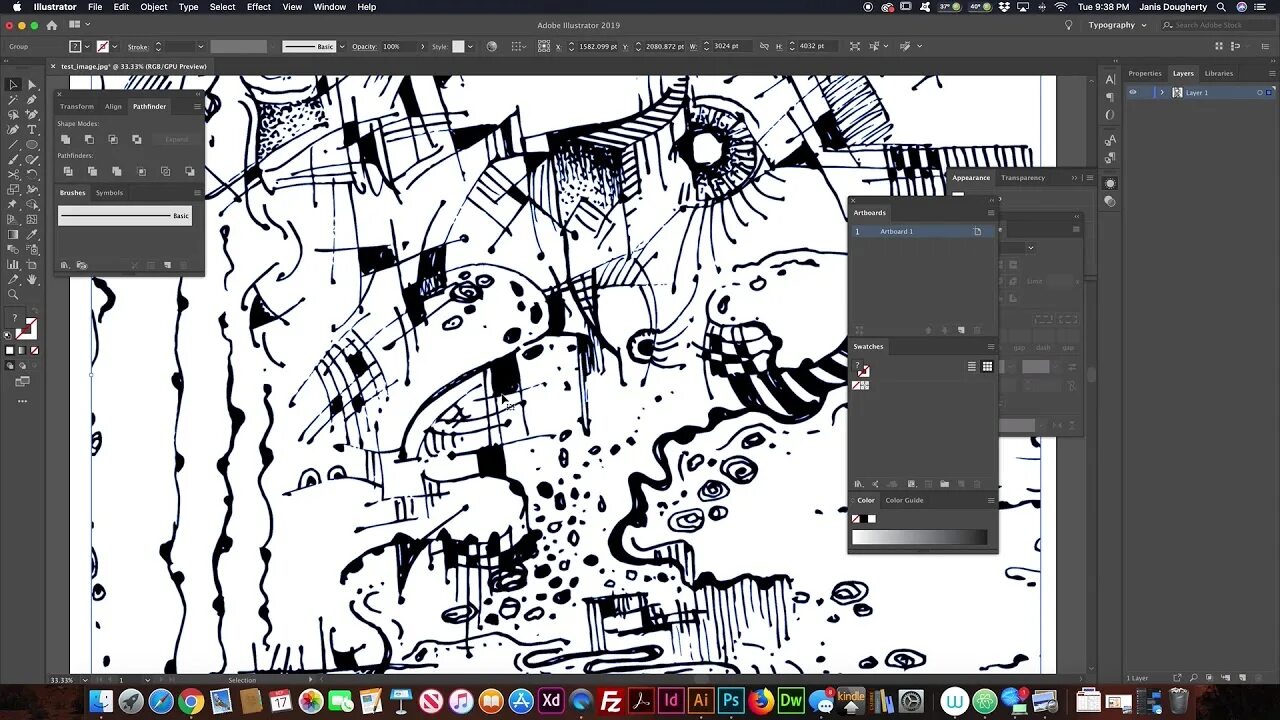Open the Character panel icon
This screenshot has height=720, width=1280.
pos(1110,80)
